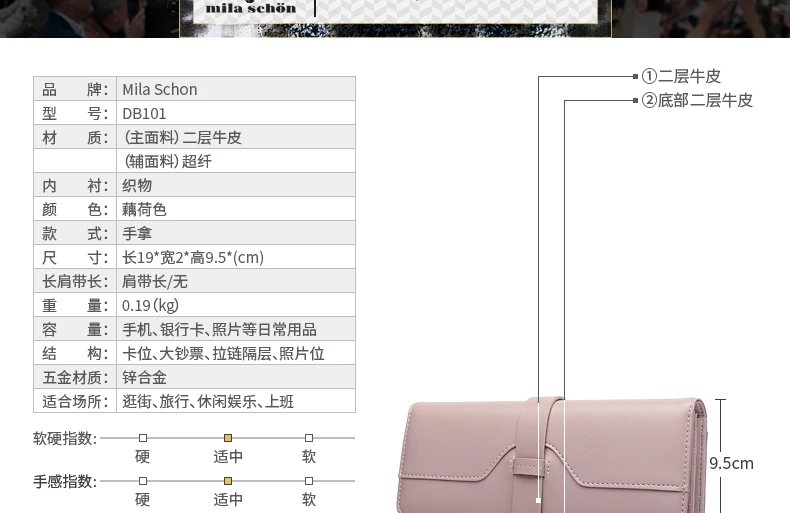Viewport: 790px width, 513px height.
Task: Click the dimensions 长19*宽2*高9.5*(cm)
Action: pos(193,258)
